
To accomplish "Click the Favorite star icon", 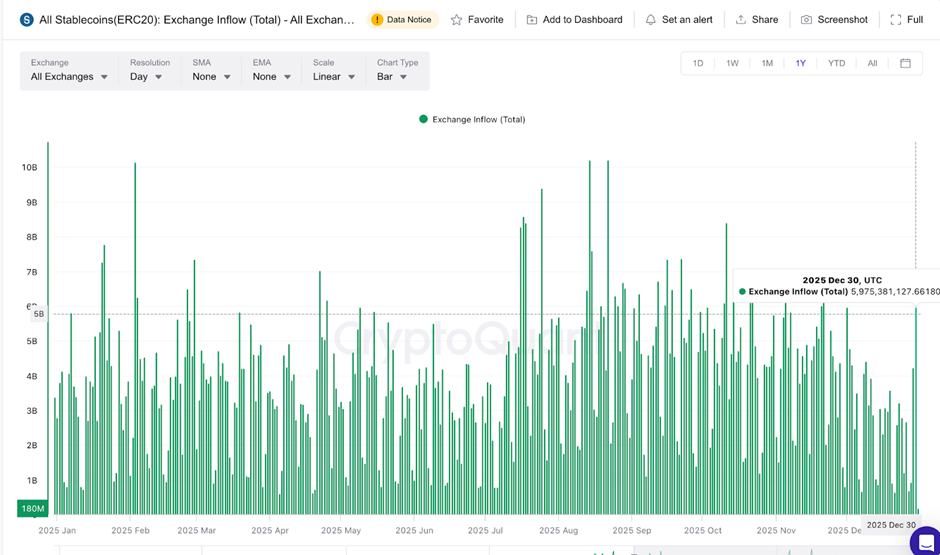I will 457,20.
